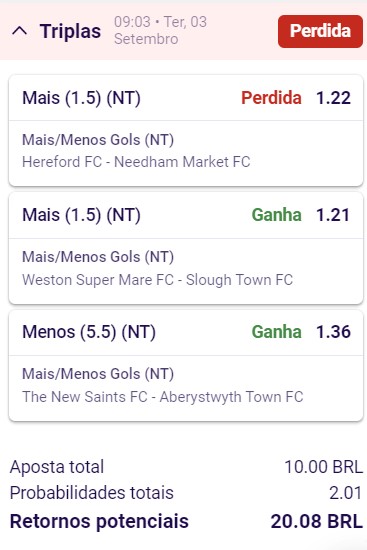Viewport: 367px width, 550px height.
Task: Click the Retornos potenciais 20.08 BRL amount
Action: [316, 521]
